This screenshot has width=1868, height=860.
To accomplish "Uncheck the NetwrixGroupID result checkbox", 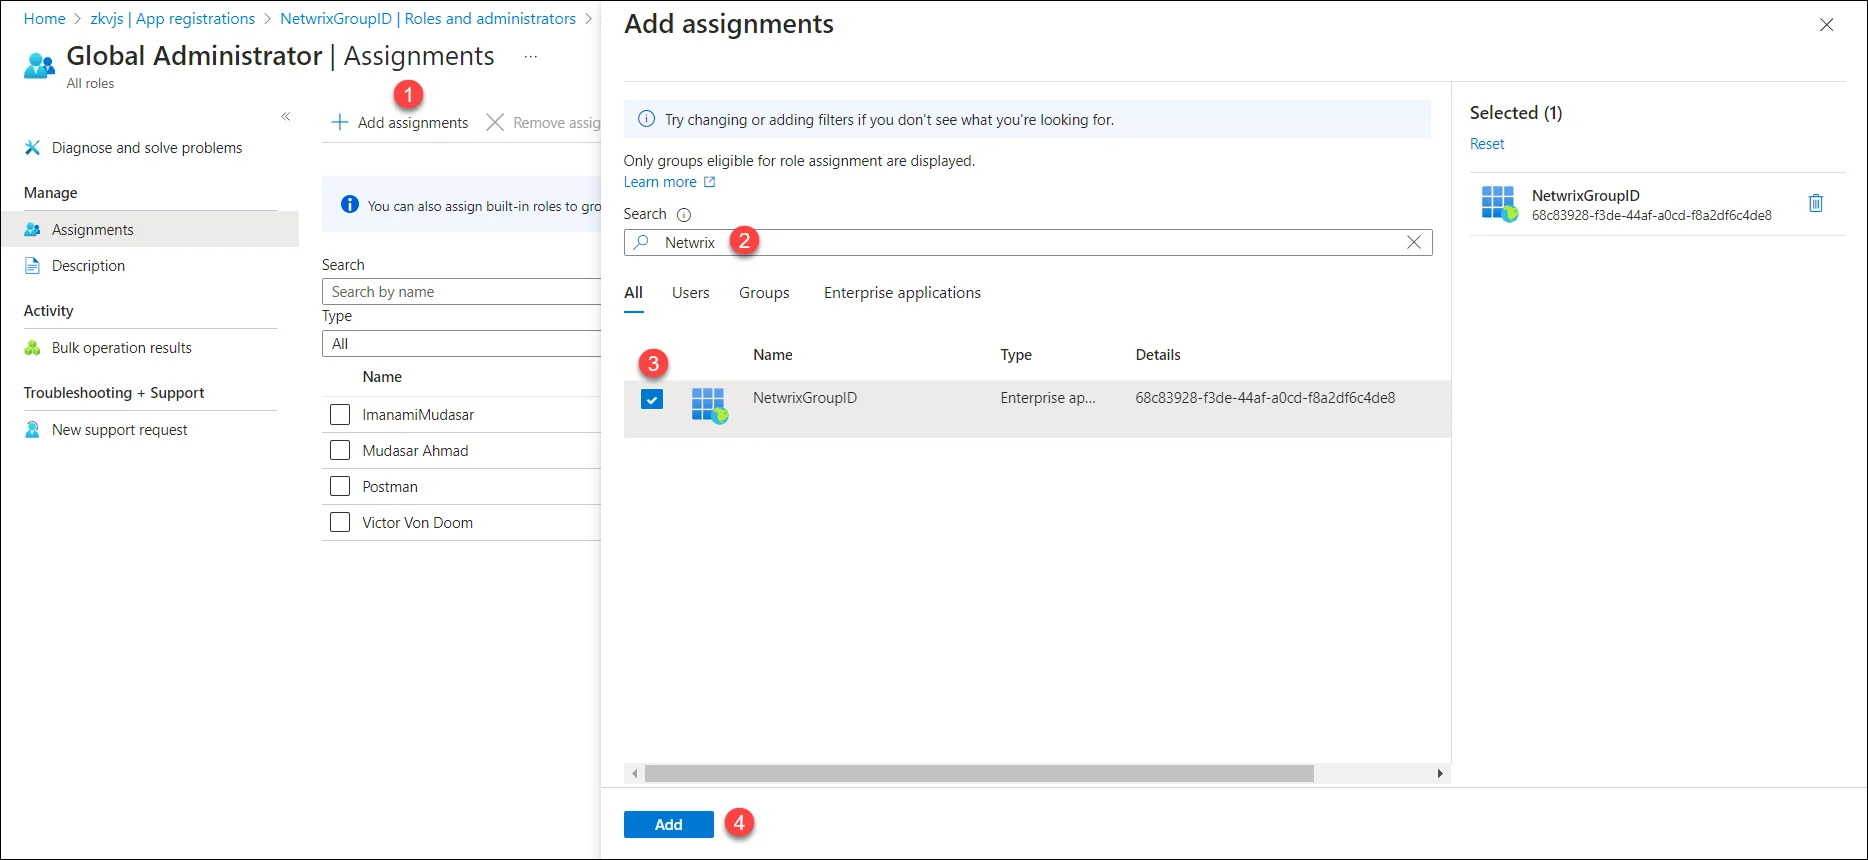I will coord(652,399).
